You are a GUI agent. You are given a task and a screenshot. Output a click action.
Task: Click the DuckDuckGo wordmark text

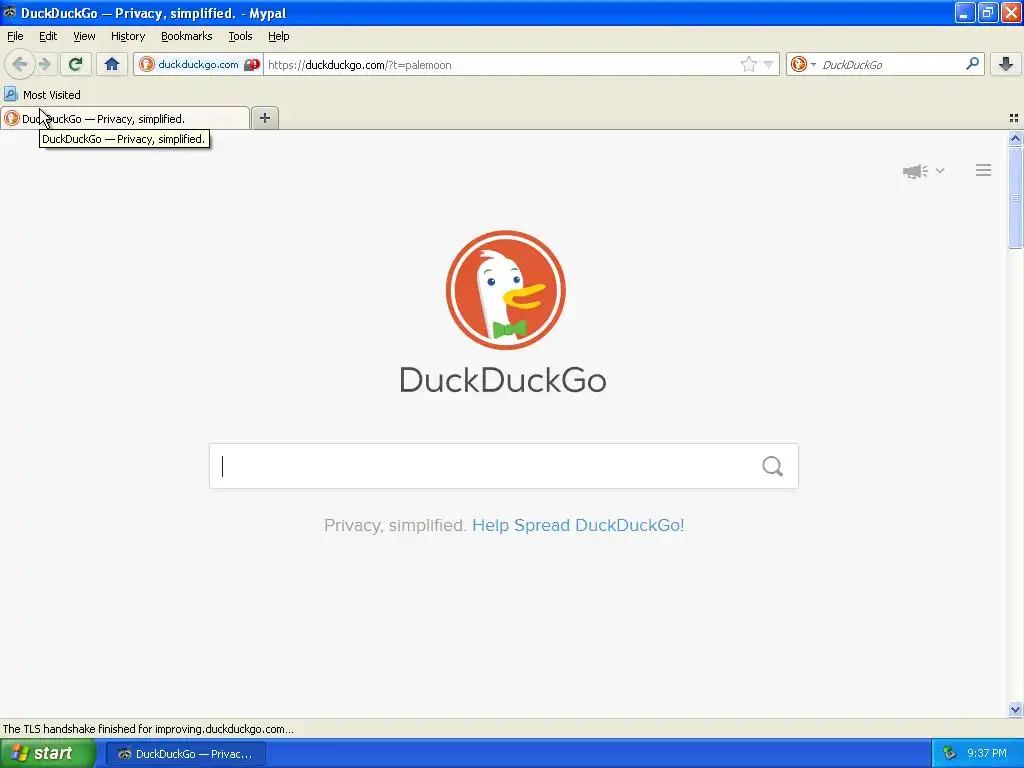pos(503,380)
